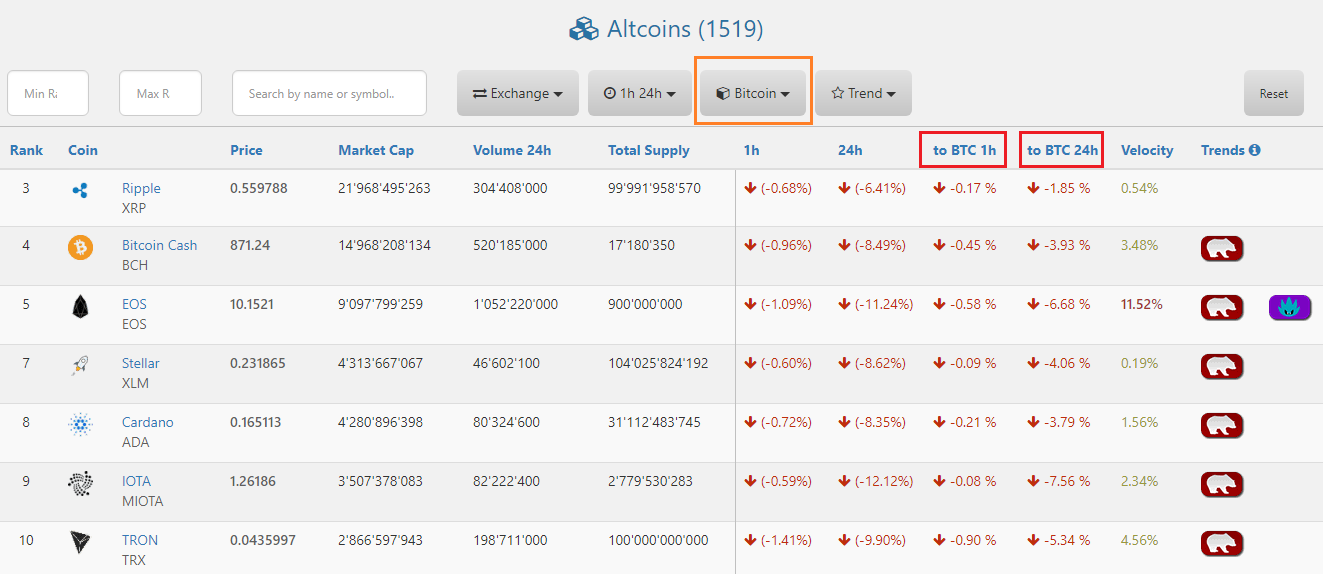Click IOTA total supply 2'779'530'283
The image size is (1323, 574).
coord(650,481)
